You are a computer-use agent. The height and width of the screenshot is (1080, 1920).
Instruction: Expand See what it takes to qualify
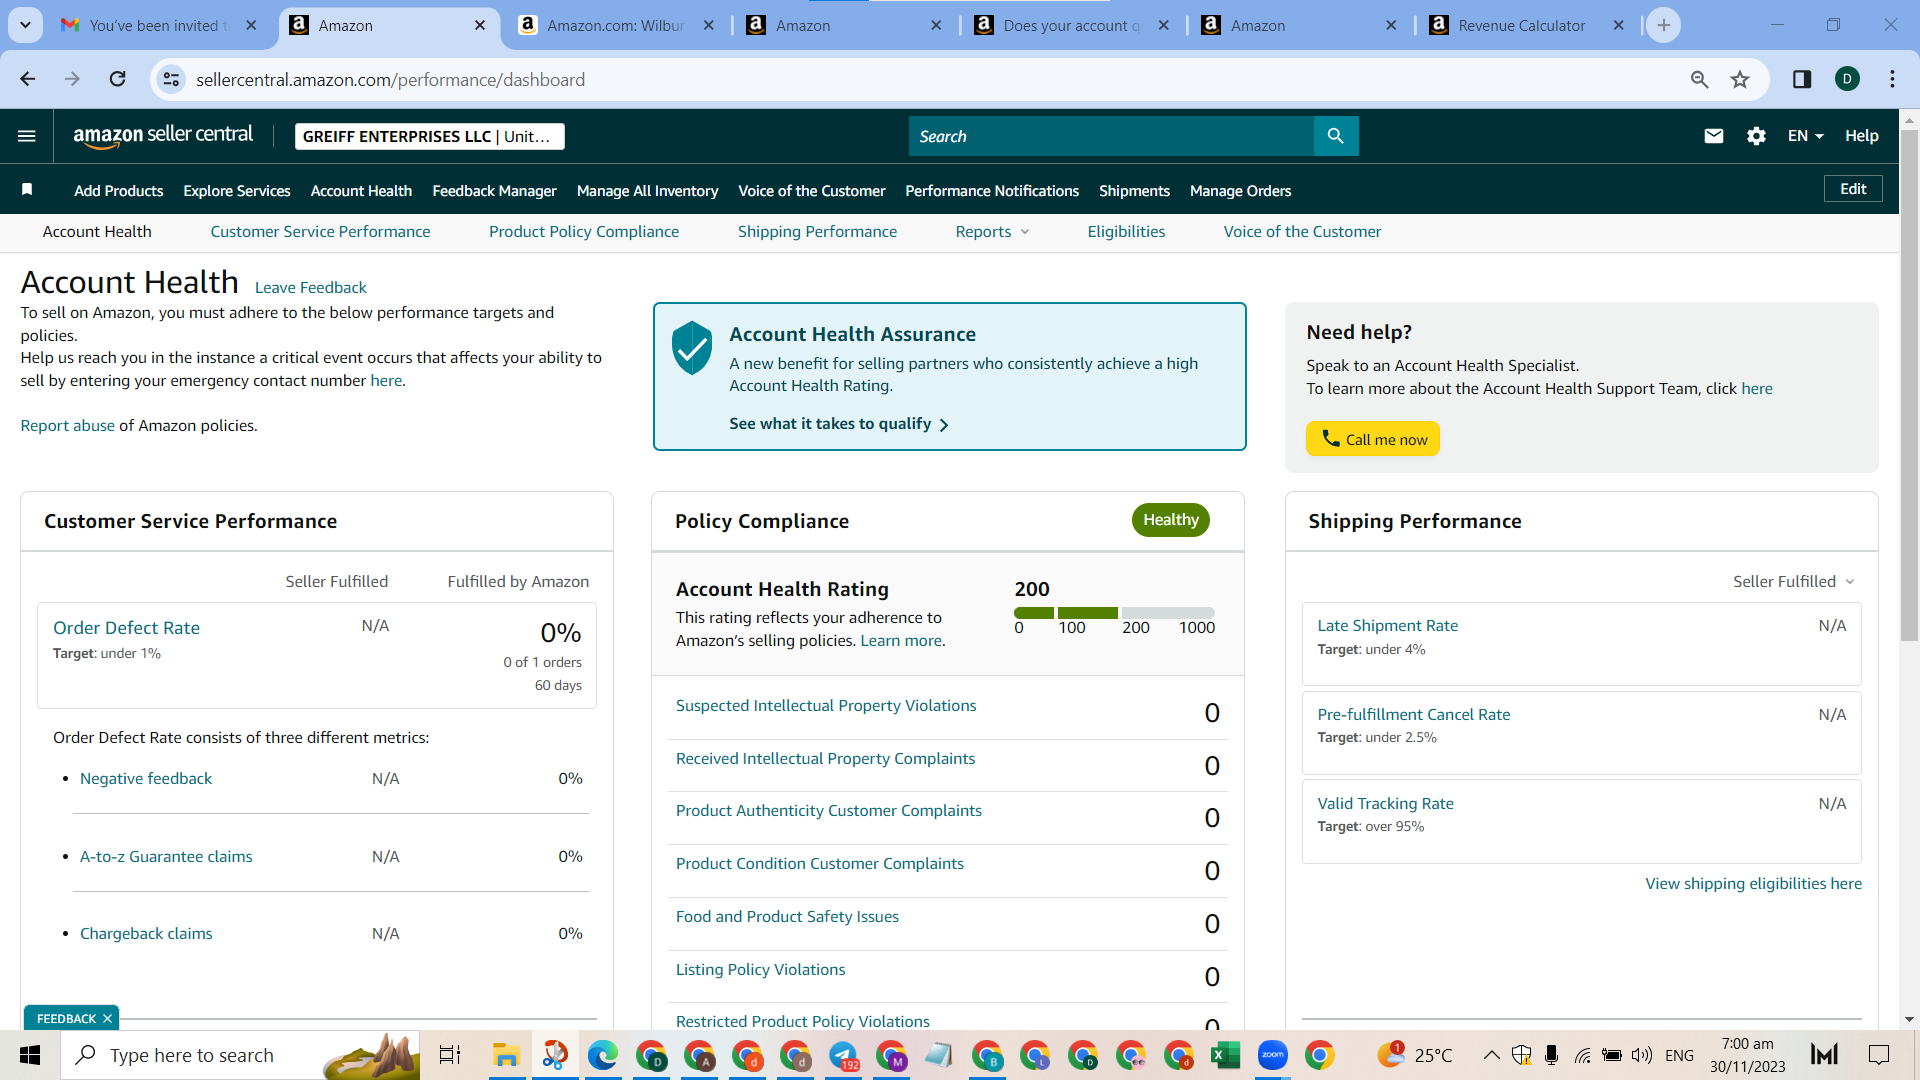[x=839, y=424]
